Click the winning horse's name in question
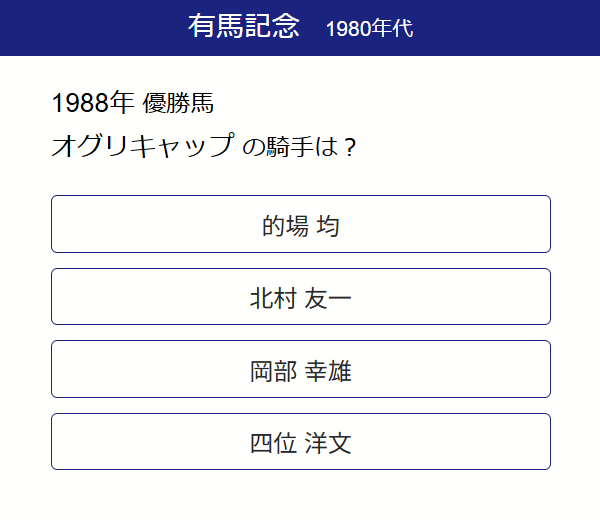Image resolution: width=600 pixels, height=520 pixels. [142, 147]
